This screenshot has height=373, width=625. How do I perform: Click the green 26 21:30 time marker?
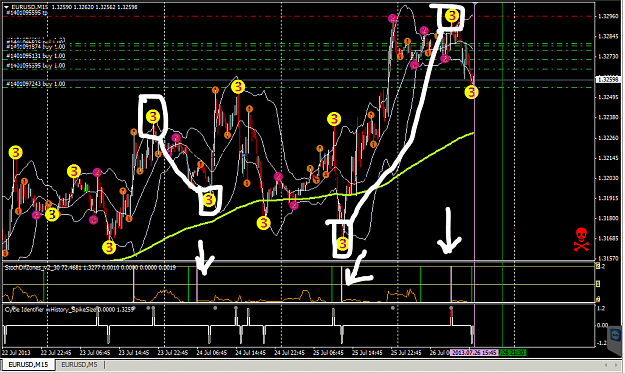[x=512, y=353]
